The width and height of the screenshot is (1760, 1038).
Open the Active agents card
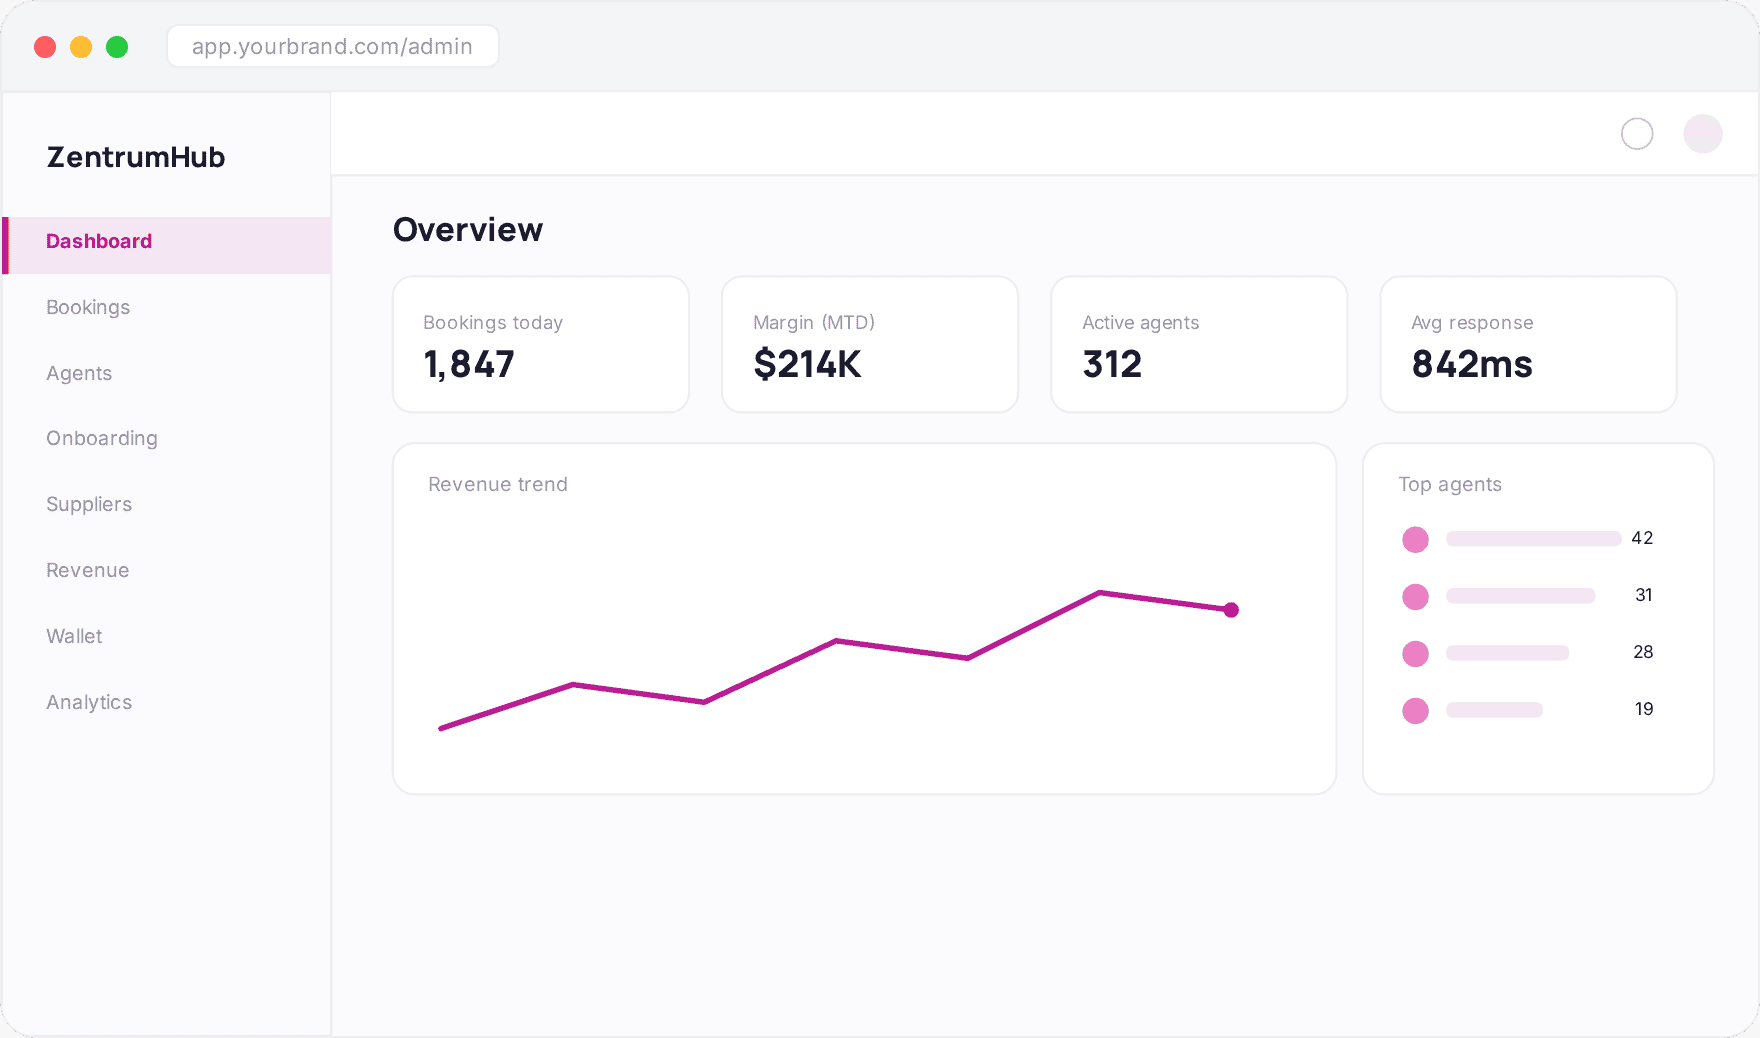pos(1199,344)
